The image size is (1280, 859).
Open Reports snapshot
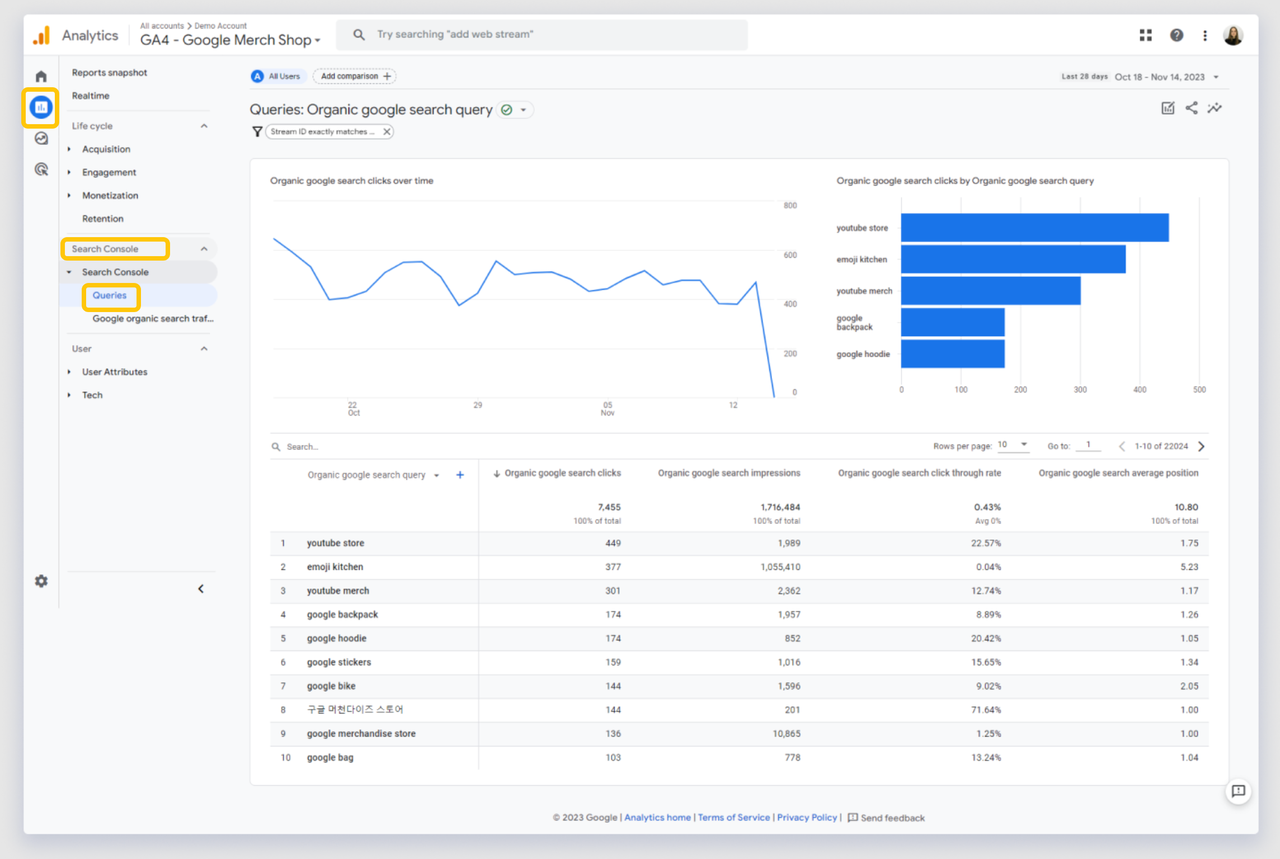pyautogui.click(x=109, y=73)
